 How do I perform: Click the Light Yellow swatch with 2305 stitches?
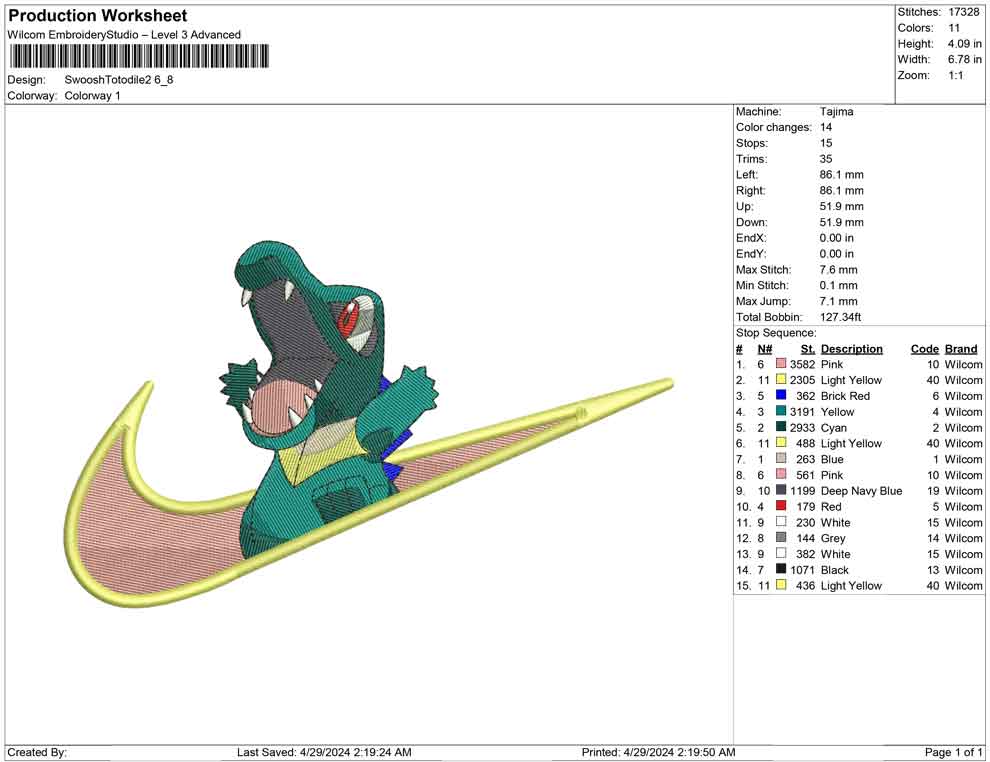tap(781, 379)
